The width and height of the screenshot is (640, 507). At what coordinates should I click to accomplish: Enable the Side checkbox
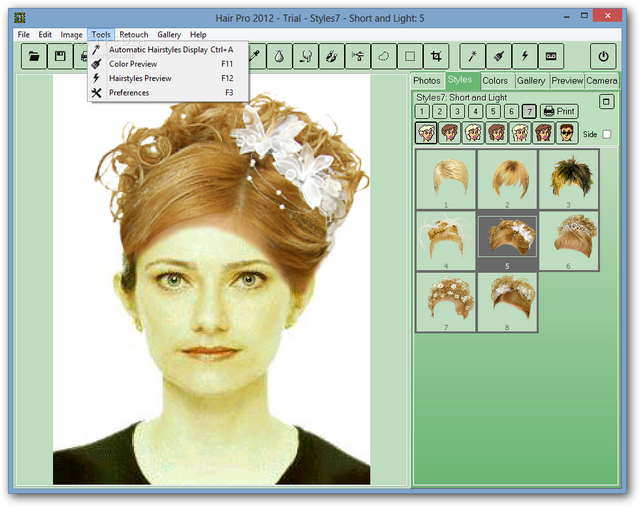click(x=606, y=134)
